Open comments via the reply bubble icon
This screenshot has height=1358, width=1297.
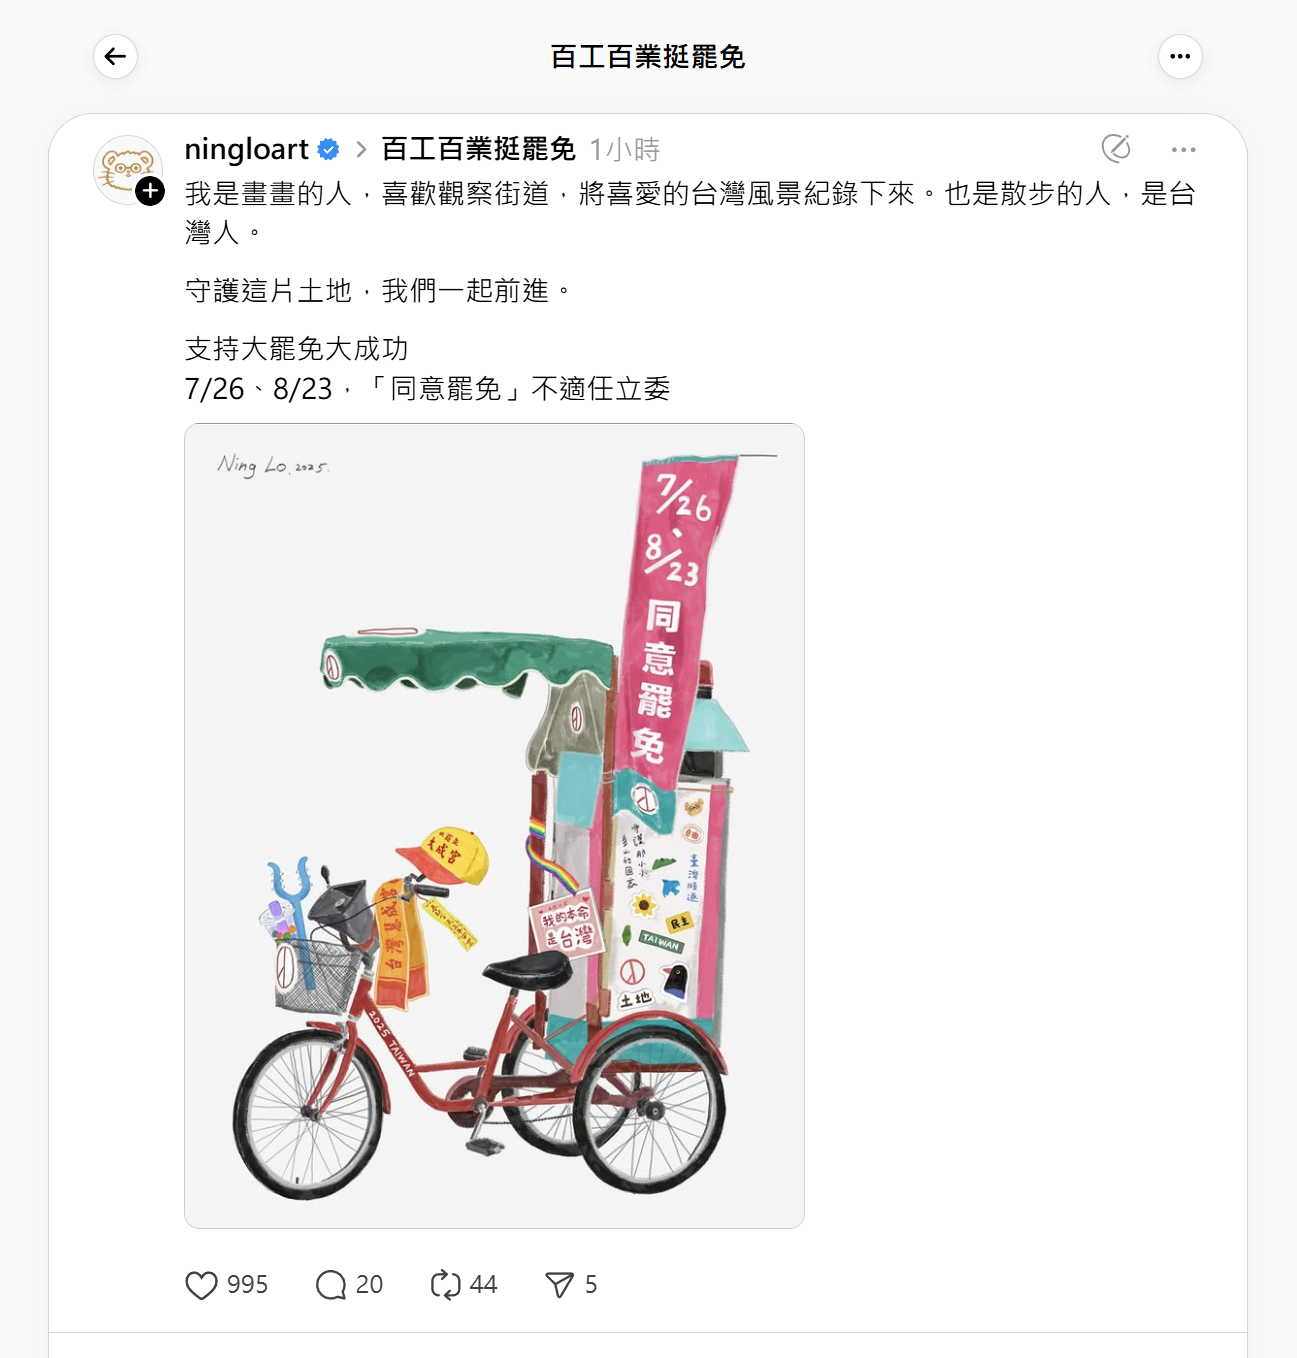[331, 1284]
